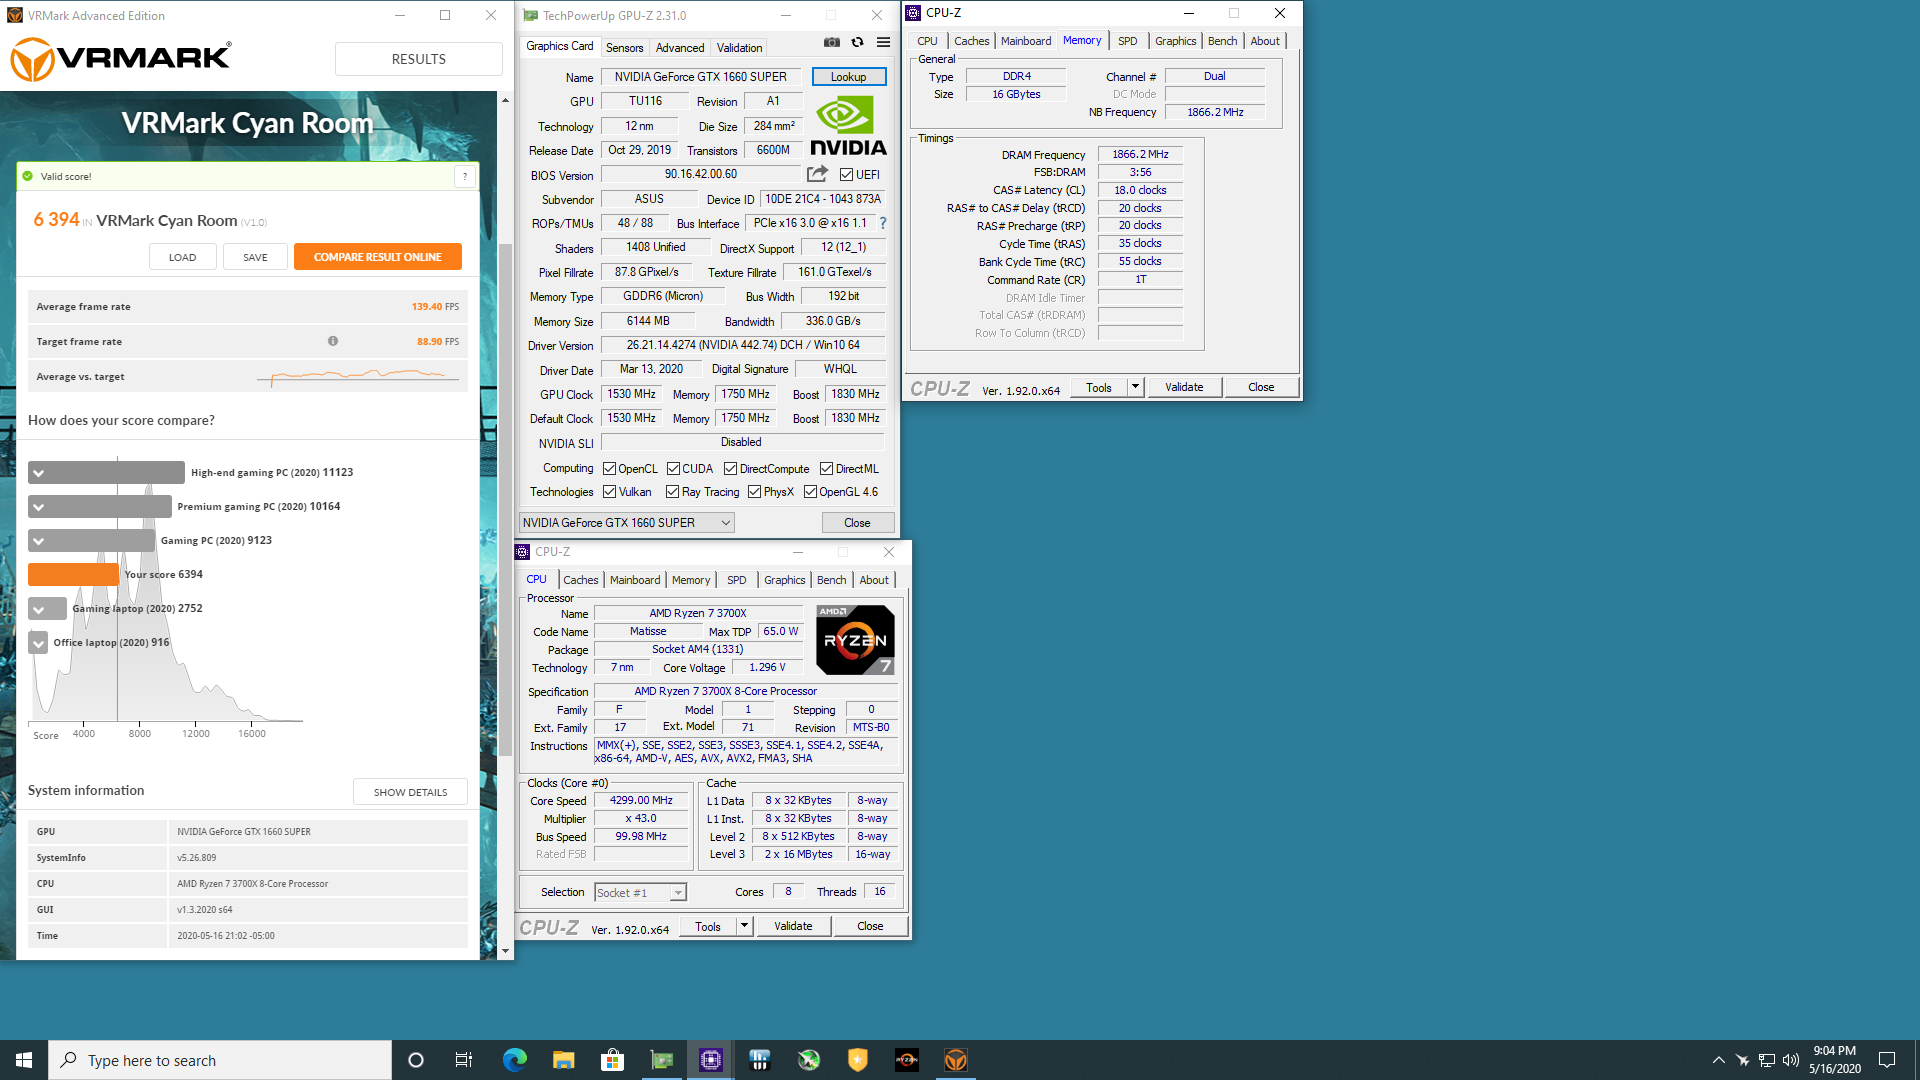Toggle the PhysX checkbox
This screenshot has width=1920, height=1080.
click(x=754, y=492)
